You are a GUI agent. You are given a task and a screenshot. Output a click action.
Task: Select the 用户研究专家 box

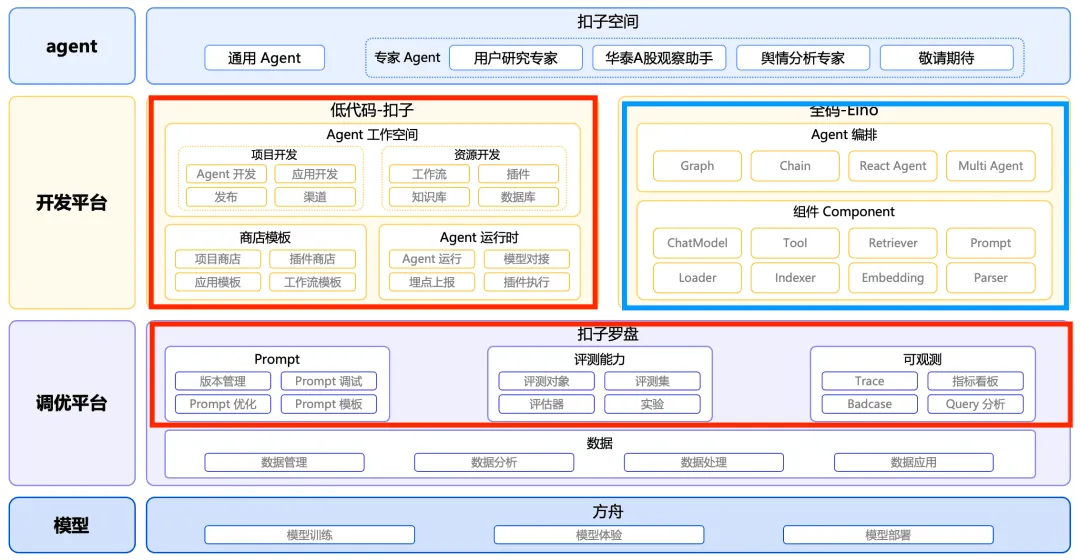pyautogui.click(x=516, y=58)
